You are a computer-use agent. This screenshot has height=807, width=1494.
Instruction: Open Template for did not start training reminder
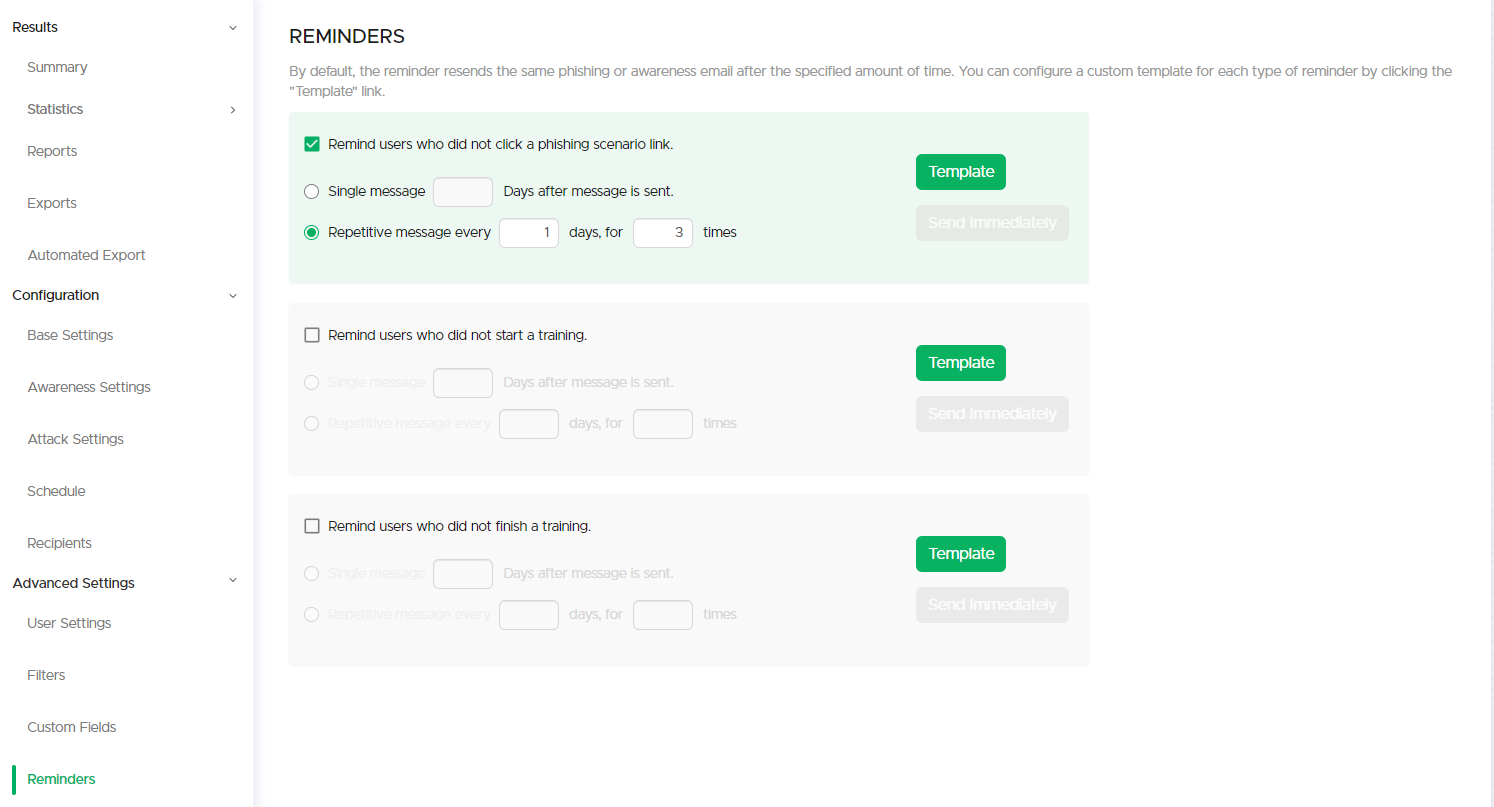[961, 363]
